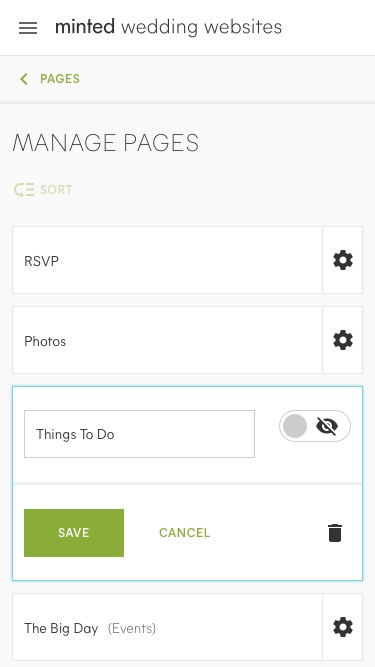
Task: Select the Photos page row
Action: point(167,340)
